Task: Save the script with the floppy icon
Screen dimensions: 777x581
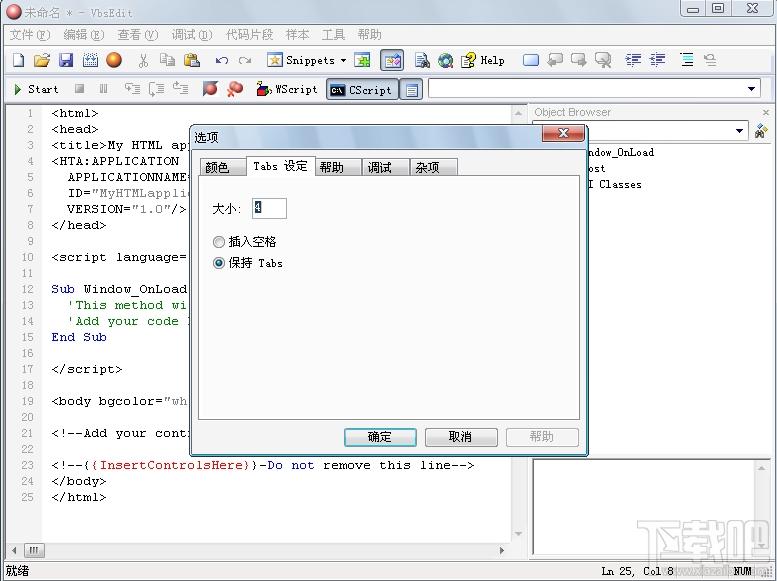Action: 66,60
